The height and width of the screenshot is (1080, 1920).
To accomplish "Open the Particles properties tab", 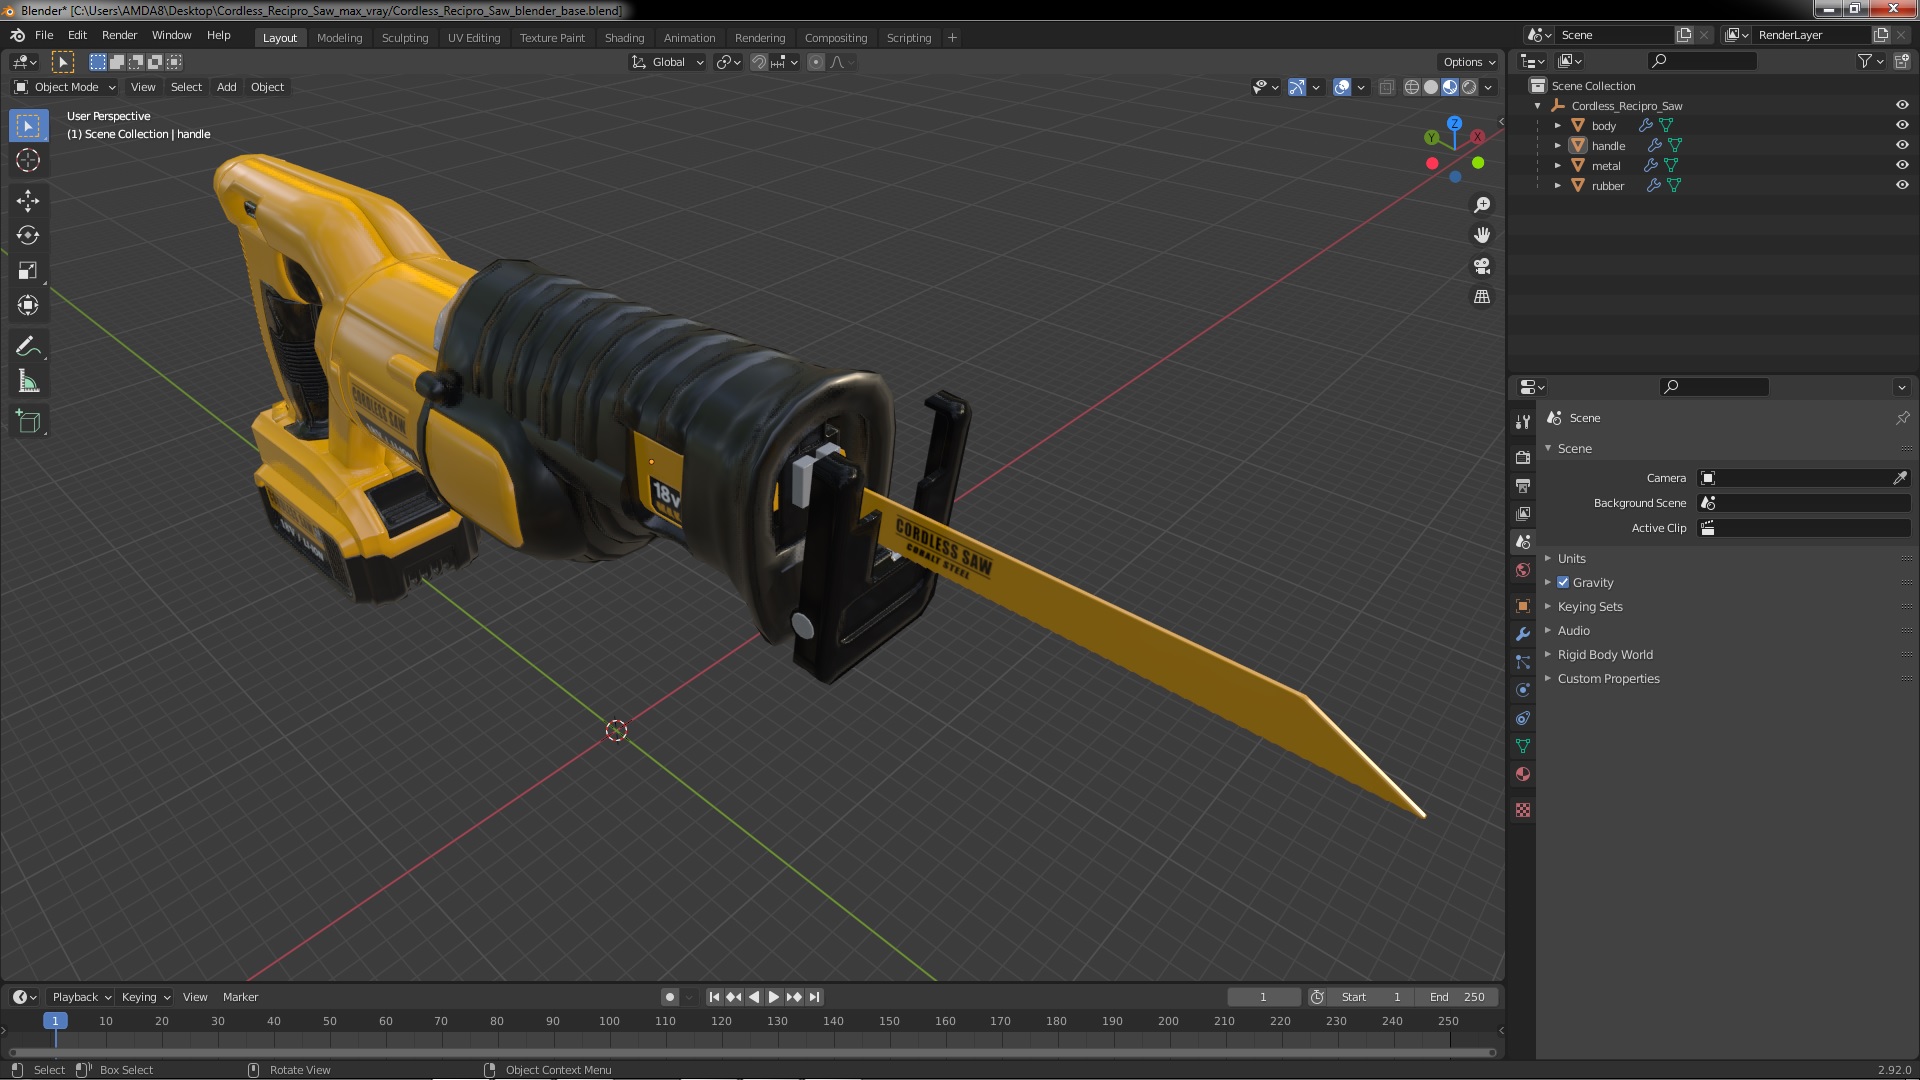I will tap(1523, 662).
